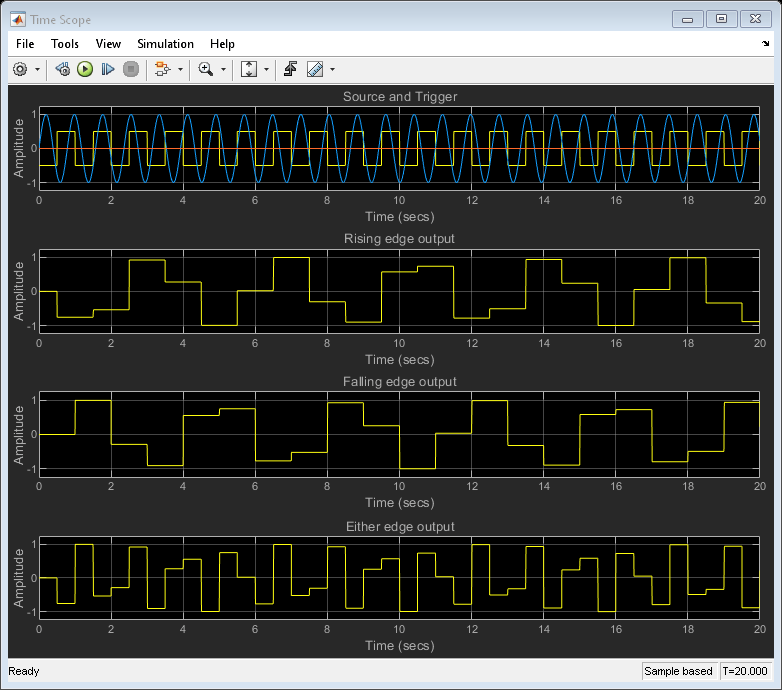Open the Help menu
This screenshot has height=690, width=782.
tap(222, 44)
